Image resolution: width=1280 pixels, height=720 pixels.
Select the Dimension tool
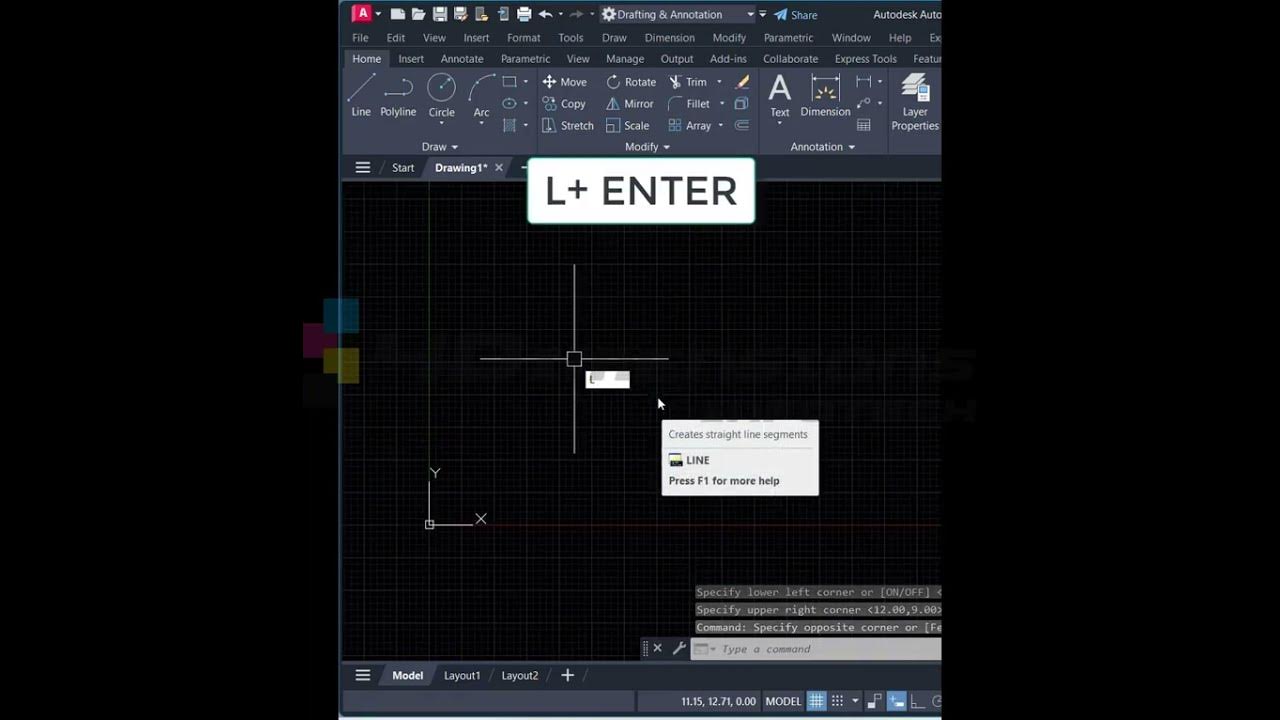tap(825, 96)
